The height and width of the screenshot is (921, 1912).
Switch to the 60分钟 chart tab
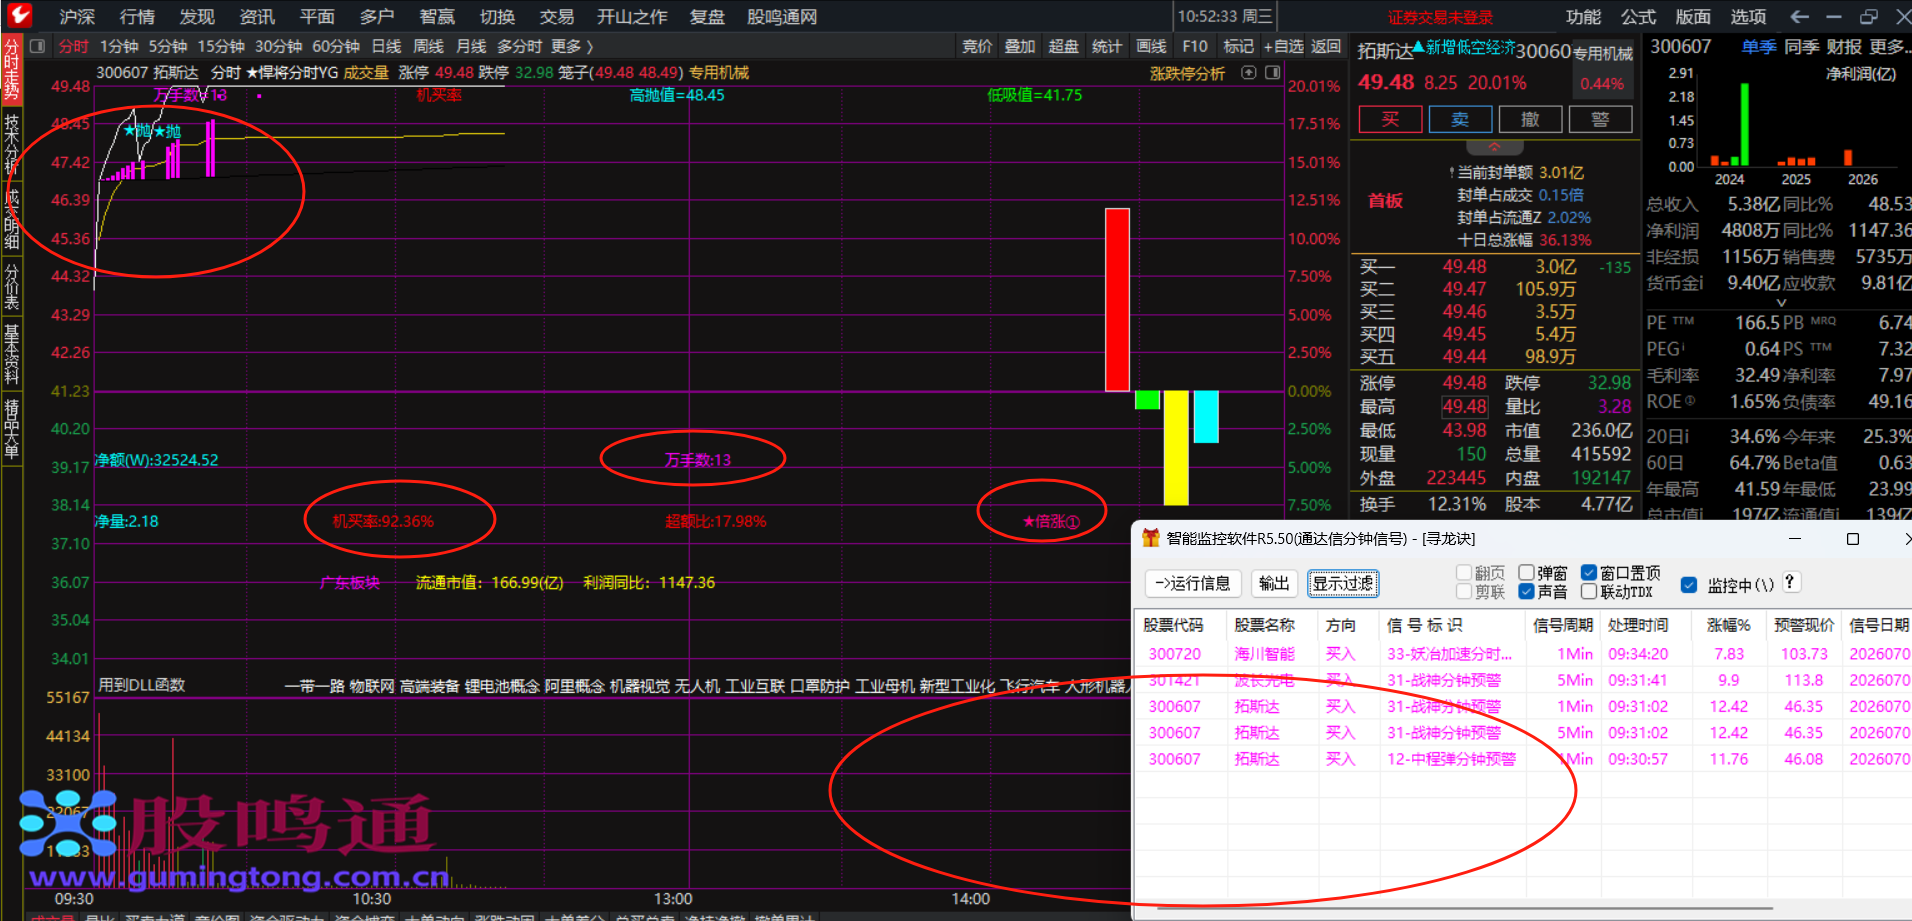(336, 46)
